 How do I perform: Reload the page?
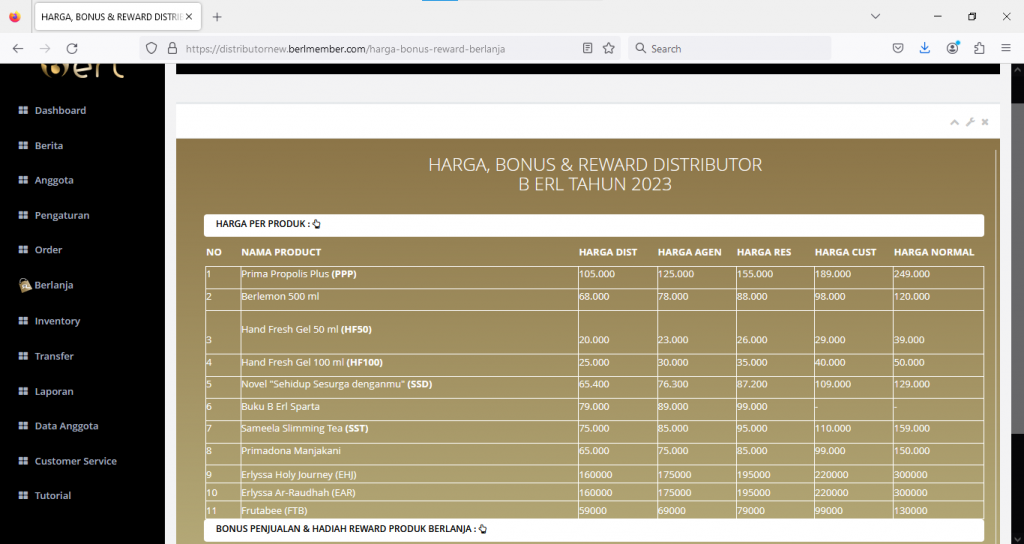pyautogui.click(x=72, y=48)
